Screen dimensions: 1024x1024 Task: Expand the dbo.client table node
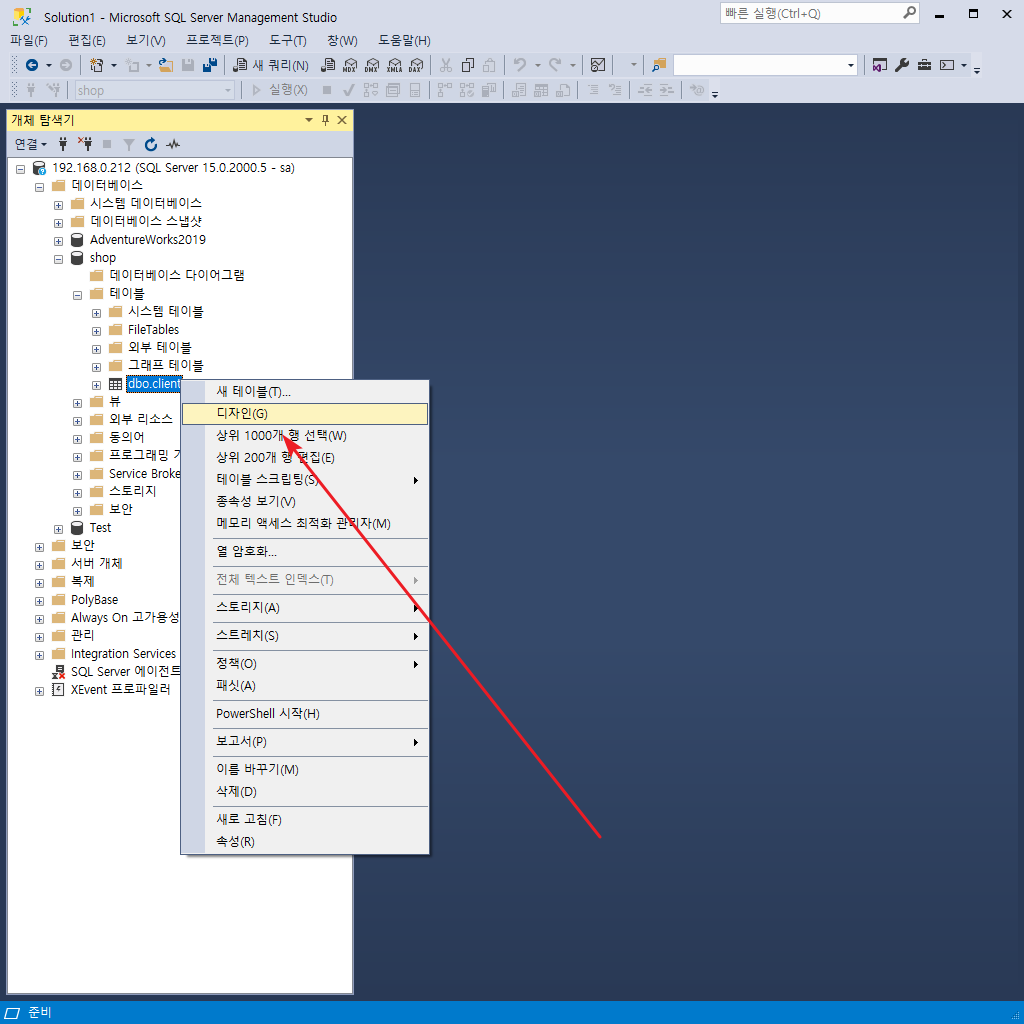click(96, 385)
